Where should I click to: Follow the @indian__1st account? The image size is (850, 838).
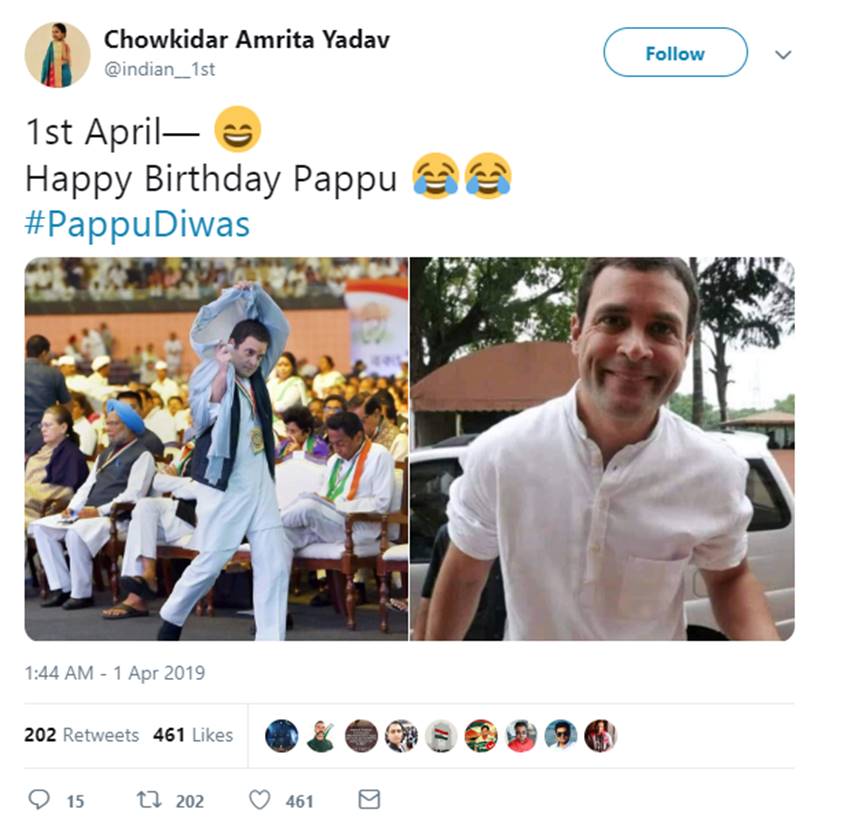675,53
